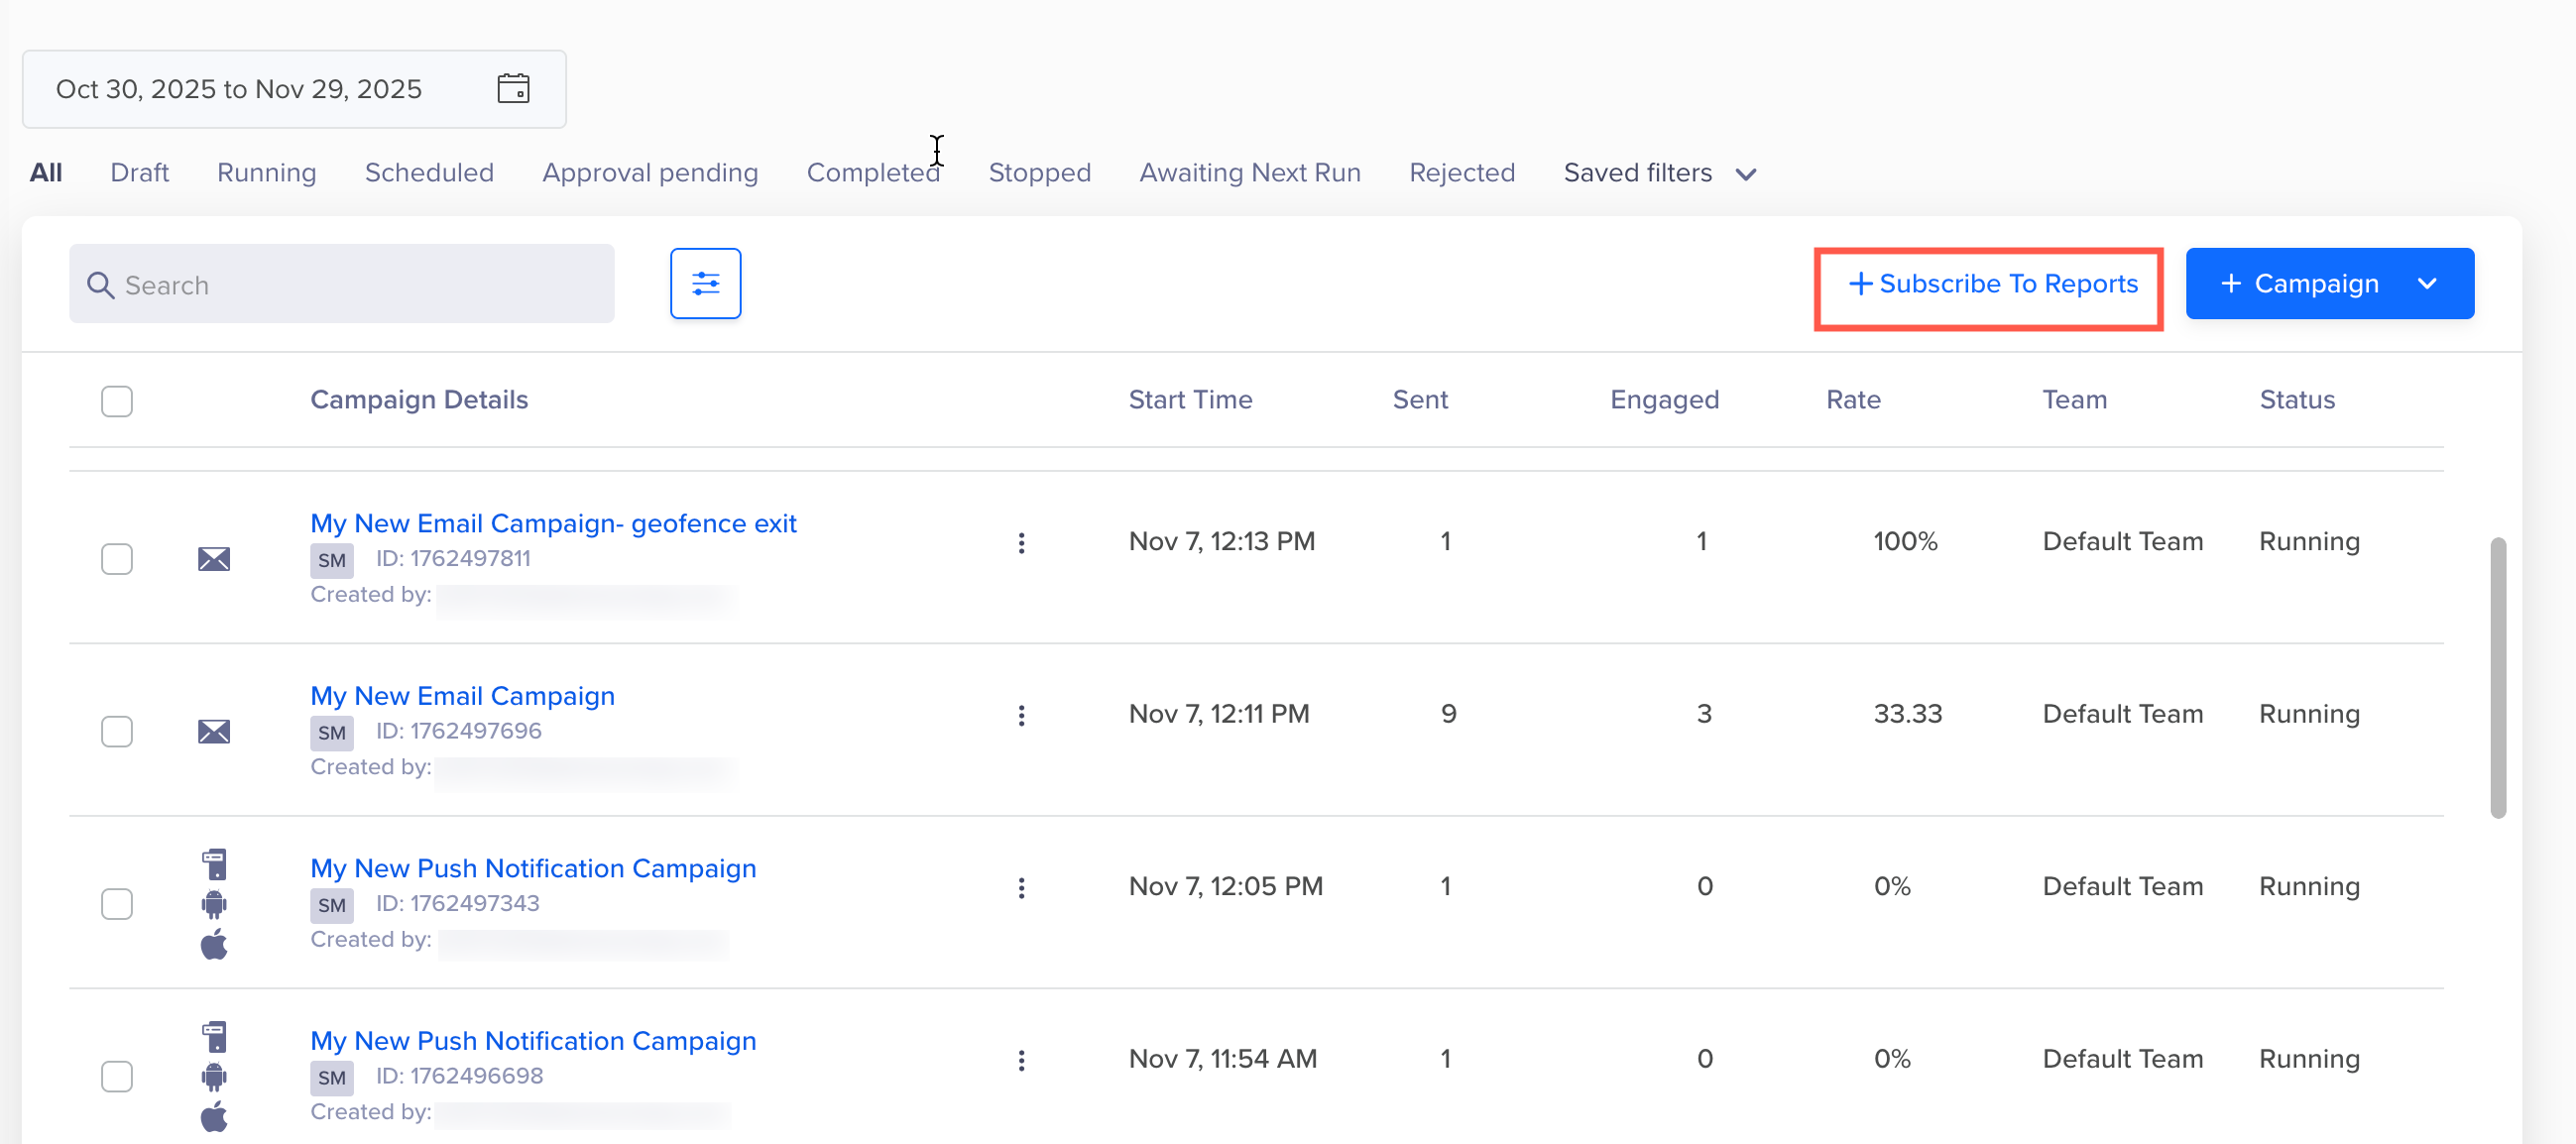The image size is (2576, 1144).
Task: Click the envelope icon on My New Email Campaign row
Action: (x=214, y=731)
